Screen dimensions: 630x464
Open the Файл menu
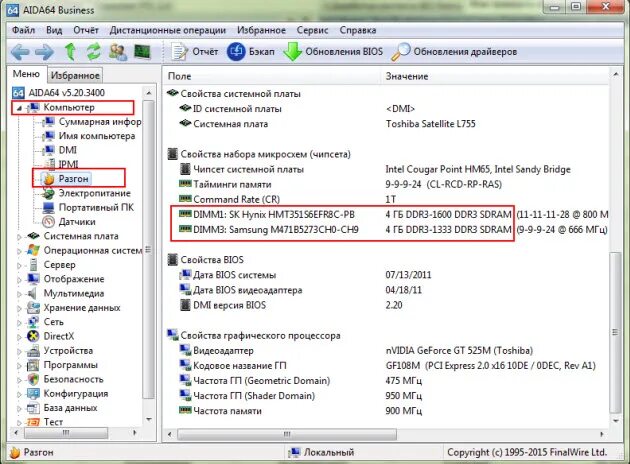click(23, 30)
